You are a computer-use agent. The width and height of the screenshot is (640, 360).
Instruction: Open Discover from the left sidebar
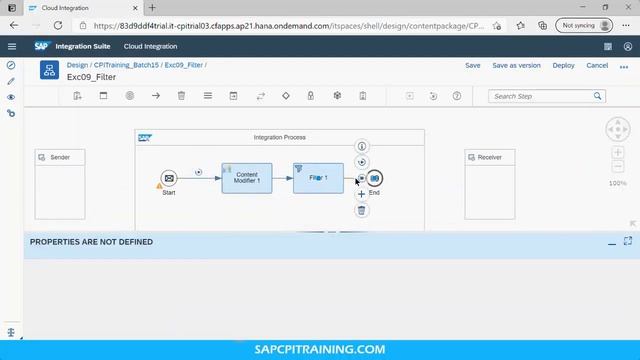(x=11, y=65)
